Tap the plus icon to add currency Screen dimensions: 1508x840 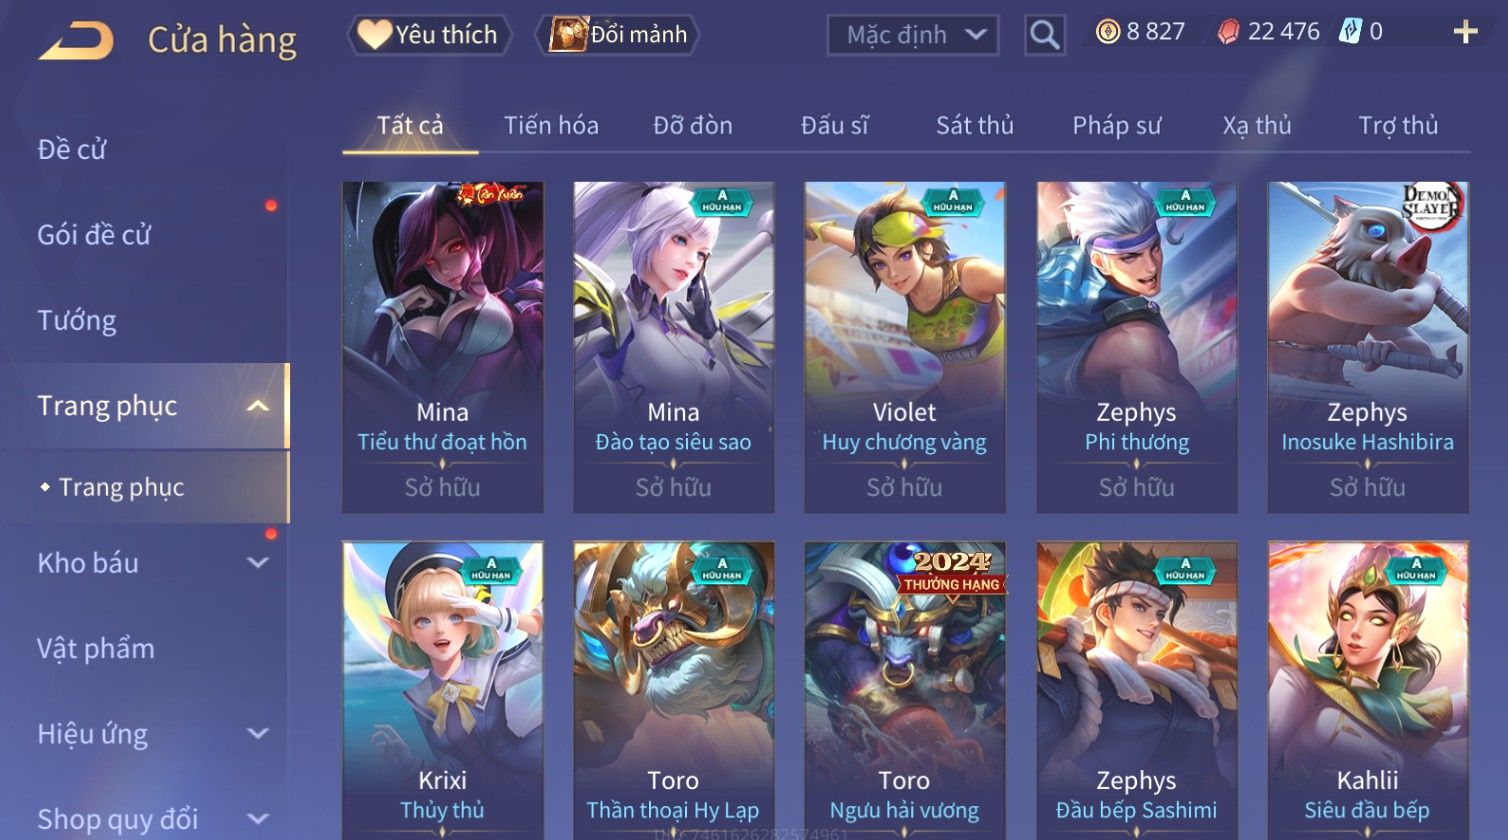point(1465,33)
